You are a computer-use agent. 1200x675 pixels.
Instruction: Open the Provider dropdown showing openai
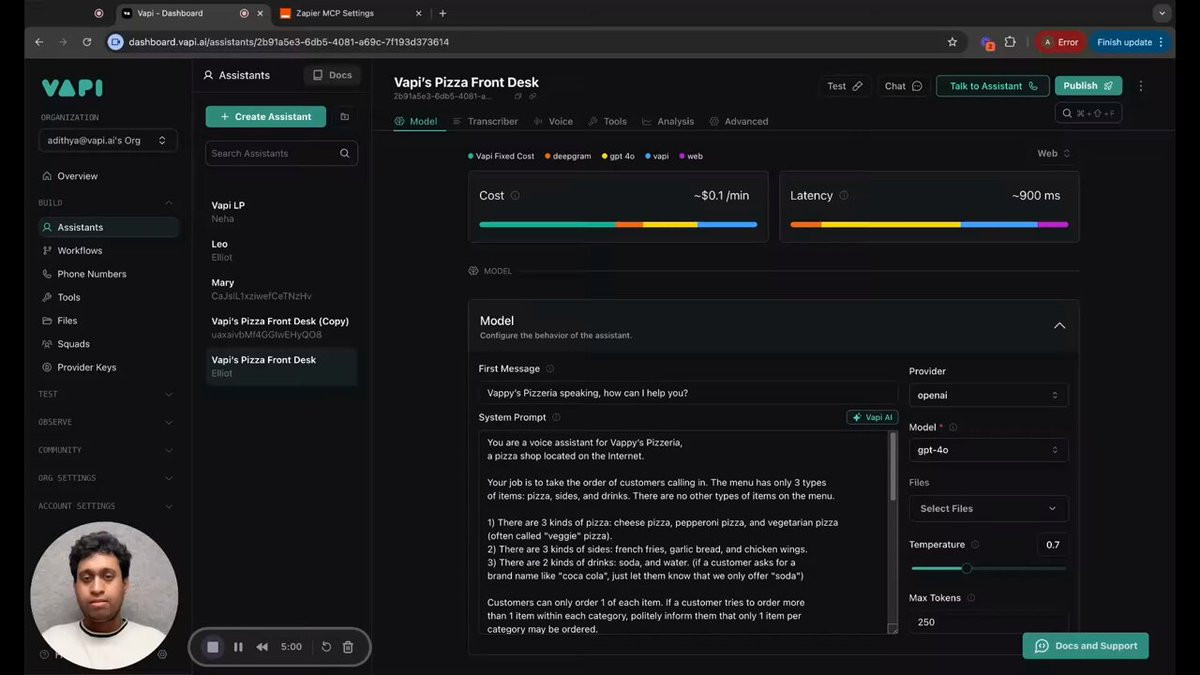click(x=988, y=395)
